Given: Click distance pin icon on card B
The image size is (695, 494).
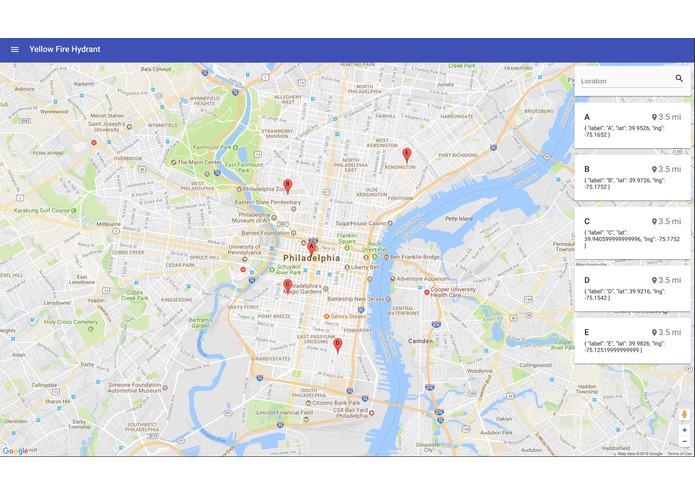Looking at the screenshot, I should pos(654,169).
